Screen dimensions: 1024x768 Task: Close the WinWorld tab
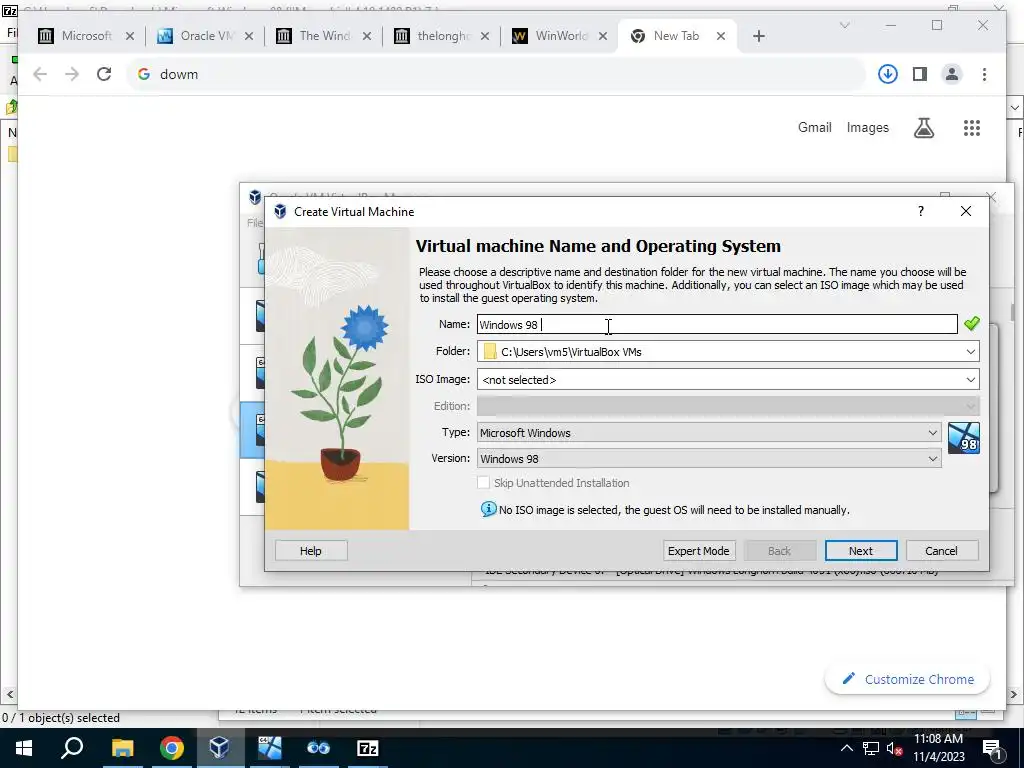[603, 36]
